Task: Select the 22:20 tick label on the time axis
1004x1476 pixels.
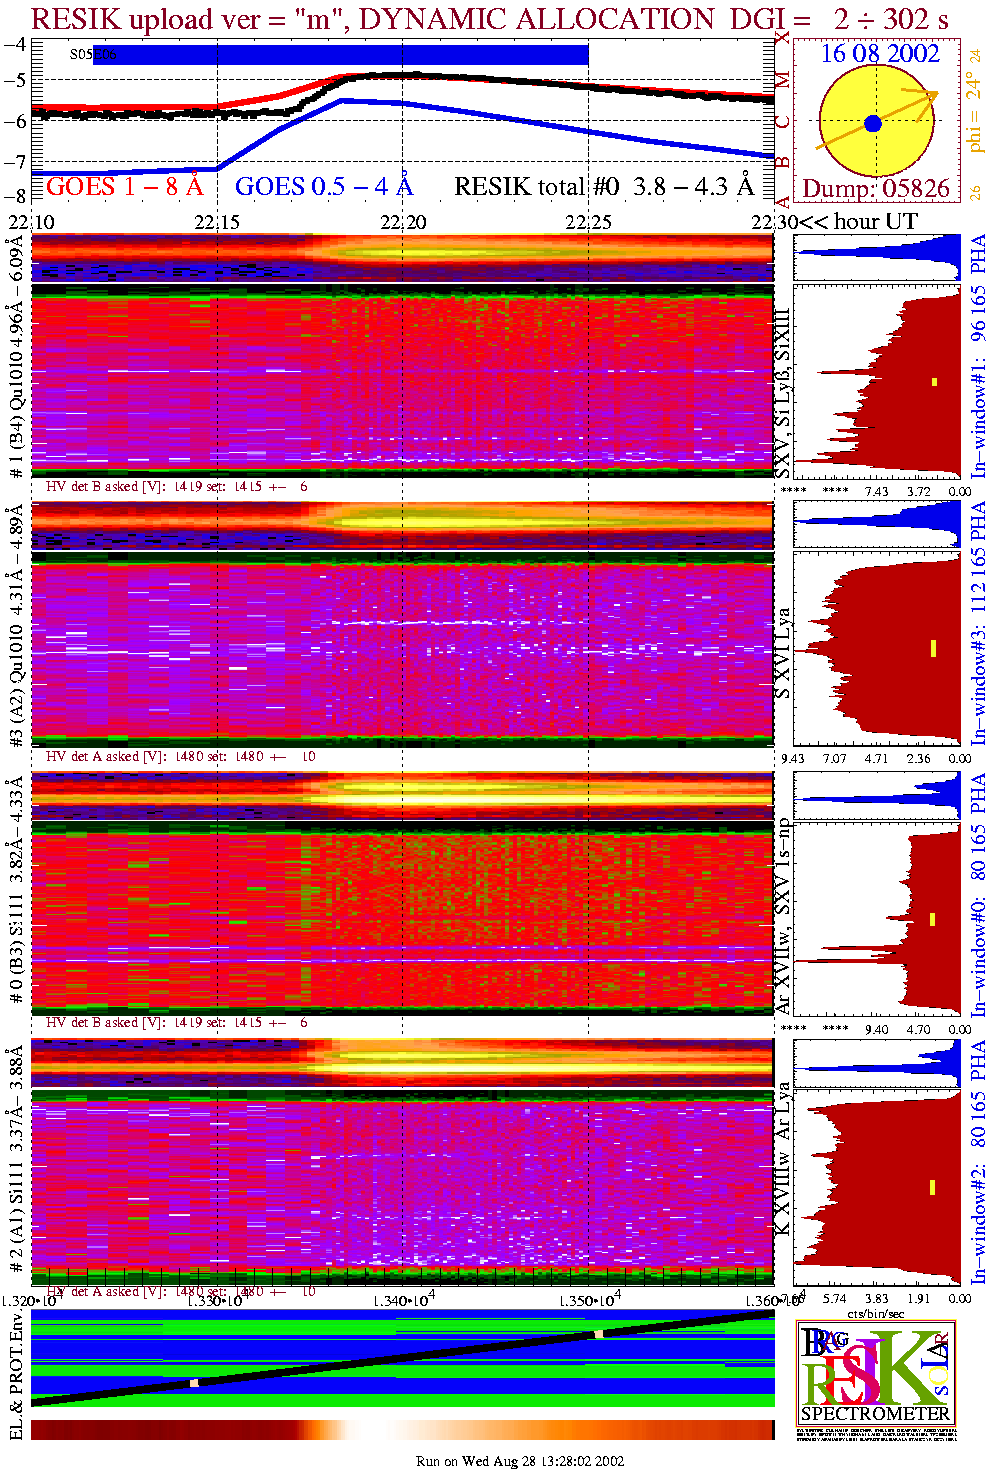Action: (x=403, y=222)
